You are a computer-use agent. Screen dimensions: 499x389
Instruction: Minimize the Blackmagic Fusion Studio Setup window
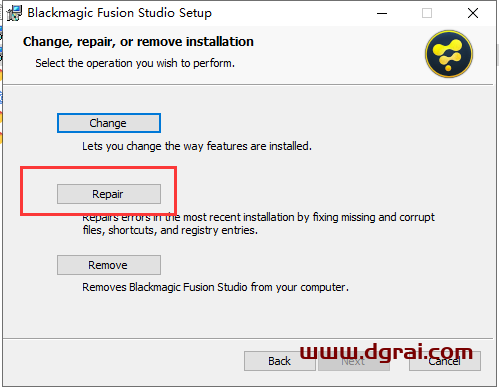(x=382, y=13)
